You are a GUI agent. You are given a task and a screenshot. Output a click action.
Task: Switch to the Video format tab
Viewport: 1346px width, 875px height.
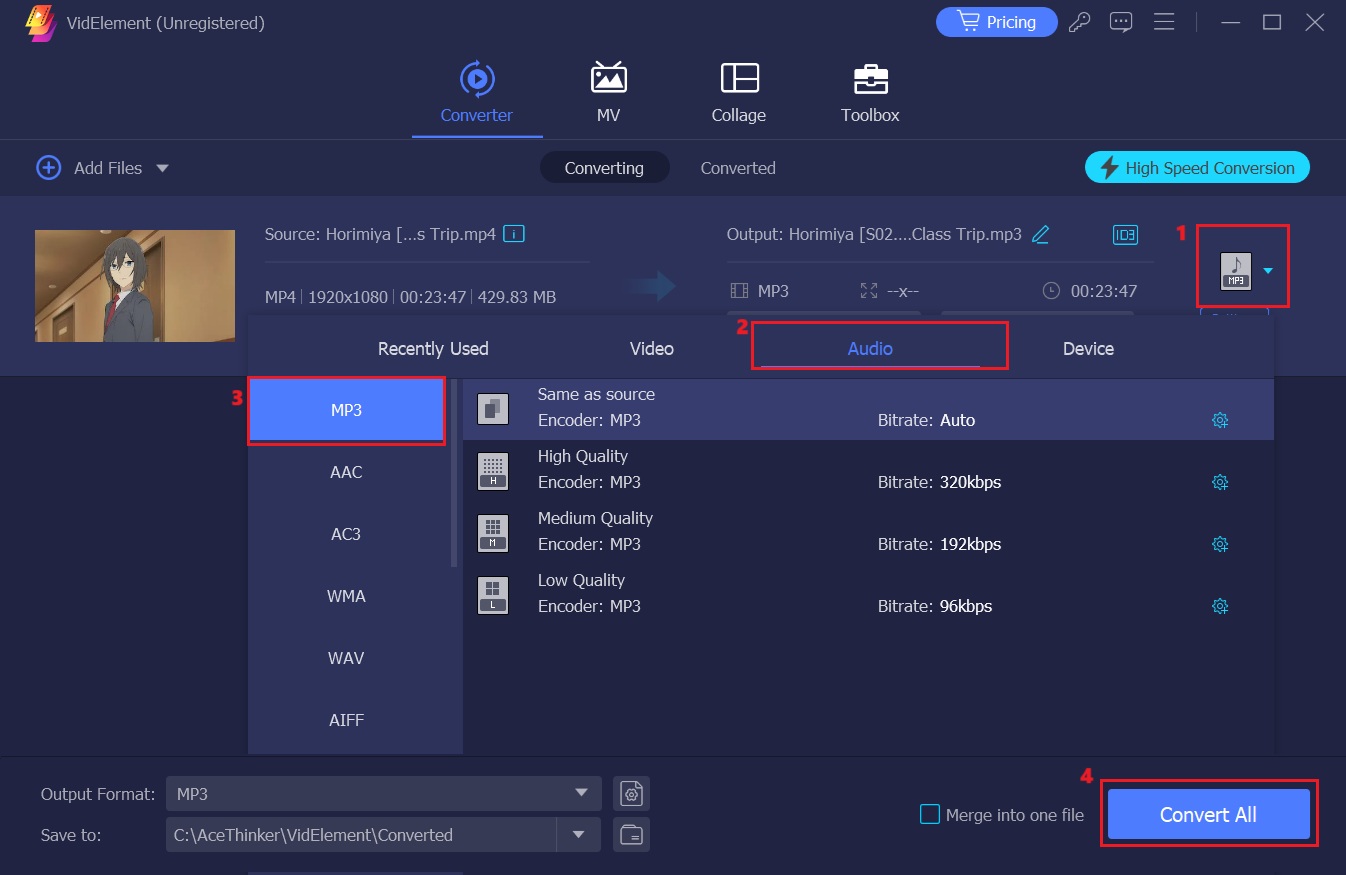651,349
